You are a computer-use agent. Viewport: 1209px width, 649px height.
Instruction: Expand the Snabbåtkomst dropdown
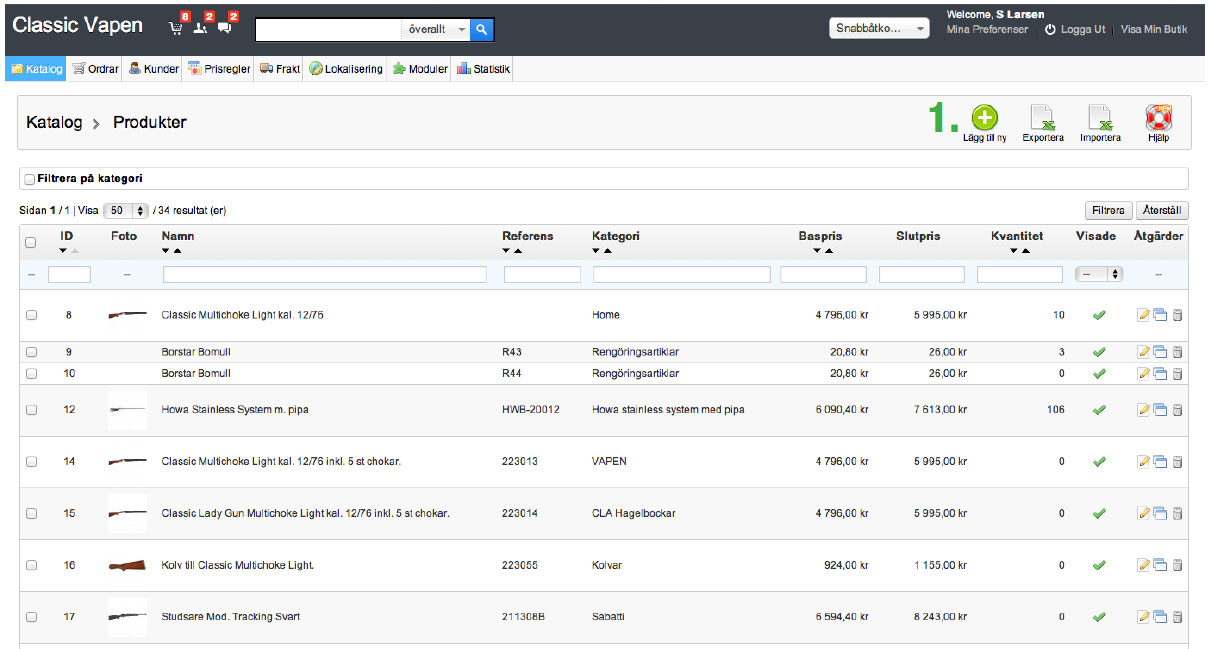point(880,29)
